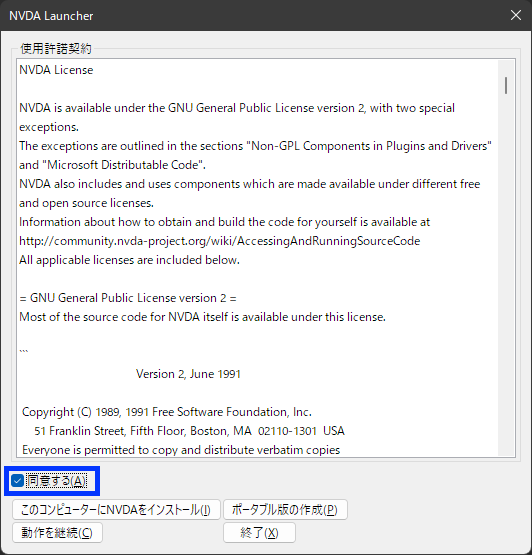Click the "51 Franklin Street, Fifth Floor" address line
This screenshot has height=555, width=532.
coord(189,431)
